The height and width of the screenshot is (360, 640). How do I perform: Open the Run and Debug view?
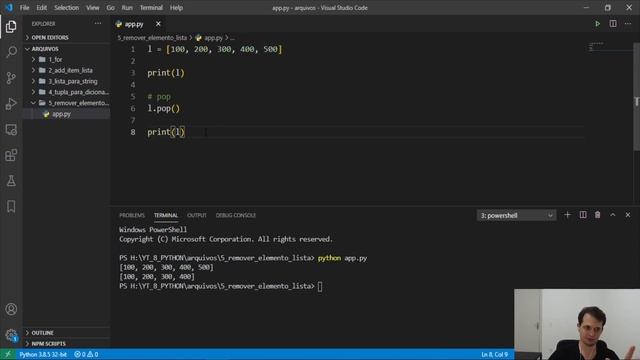11,103
